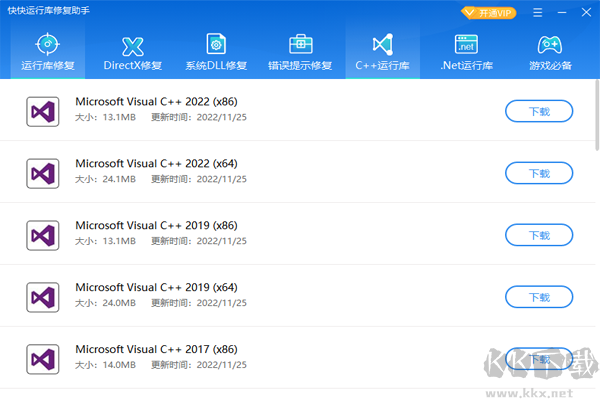
Task: Open the 运行库修复 tab
Action: [x=47, y=52]
